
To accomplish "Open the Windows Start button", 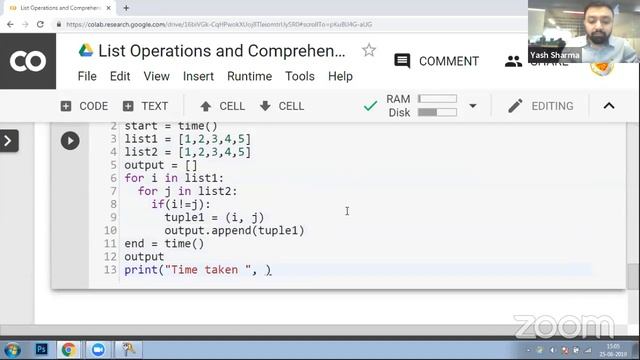I will coord(12,350).
